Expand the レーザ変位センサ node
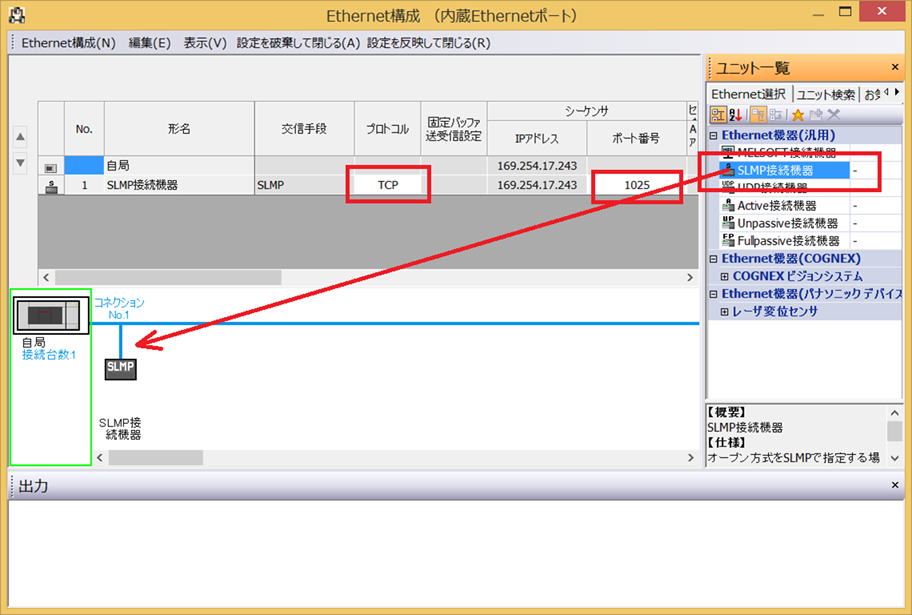Screen dimensions: 912x615 tap(725, 312)
